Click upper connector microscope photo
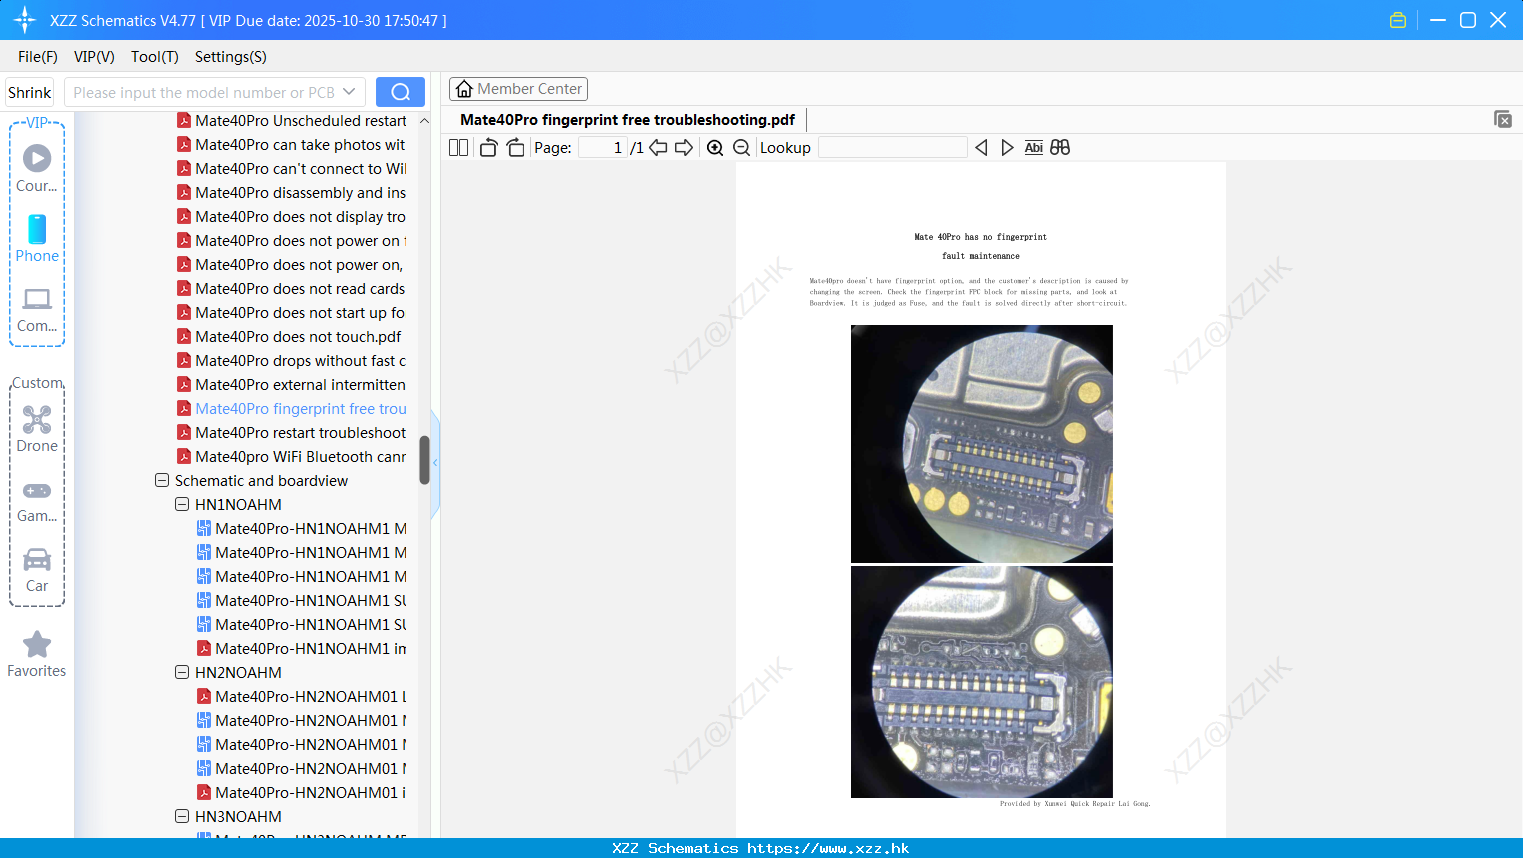 point(982,444)
